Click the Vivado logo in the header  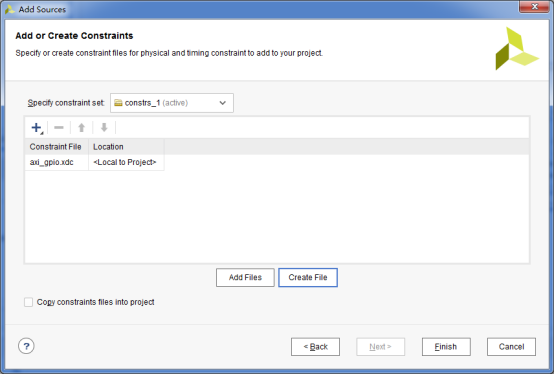517,48
